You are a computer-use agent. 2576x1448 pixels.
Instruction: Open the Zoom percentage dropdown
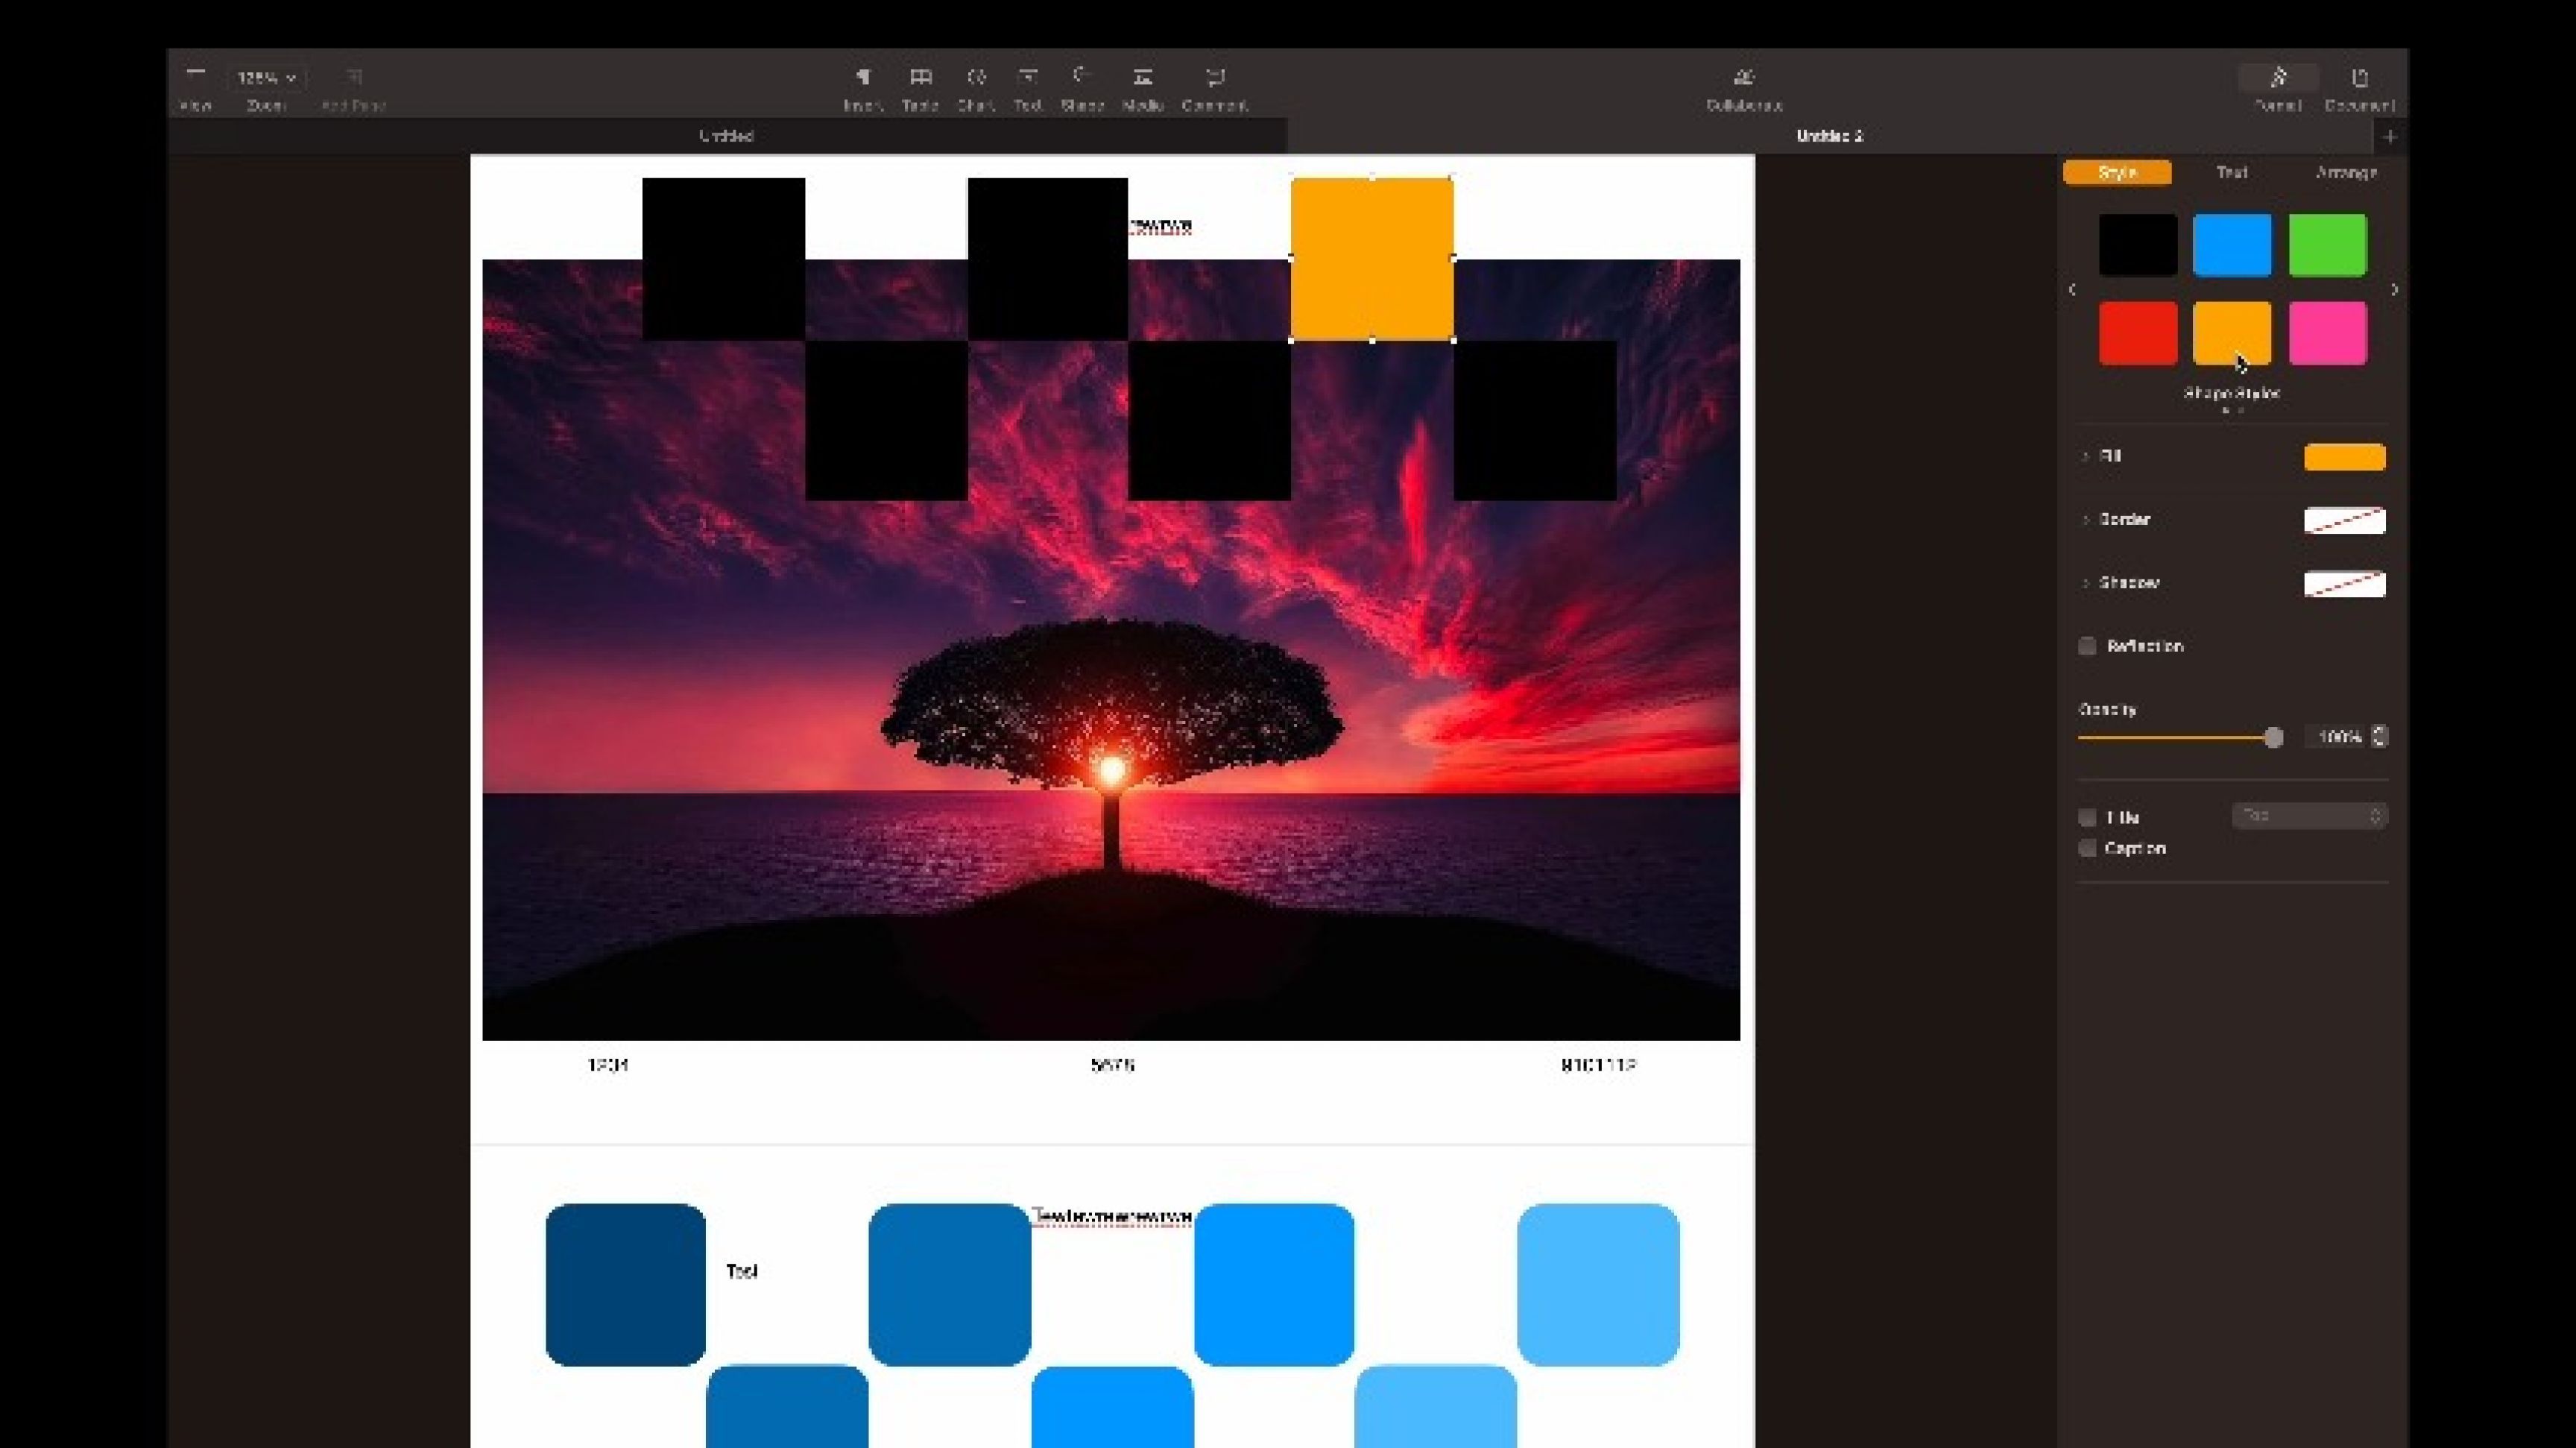pos(266,77)
